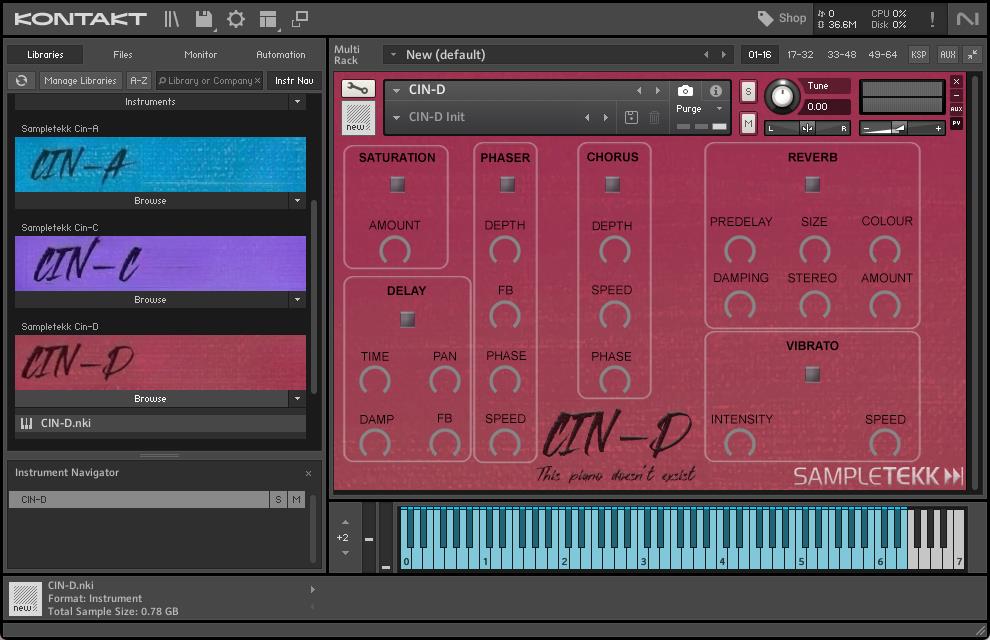Image resolution: width=990 pixels, height=640 pixels.
Task: Enable the Saturation effect switch
Action: (397, 184)
